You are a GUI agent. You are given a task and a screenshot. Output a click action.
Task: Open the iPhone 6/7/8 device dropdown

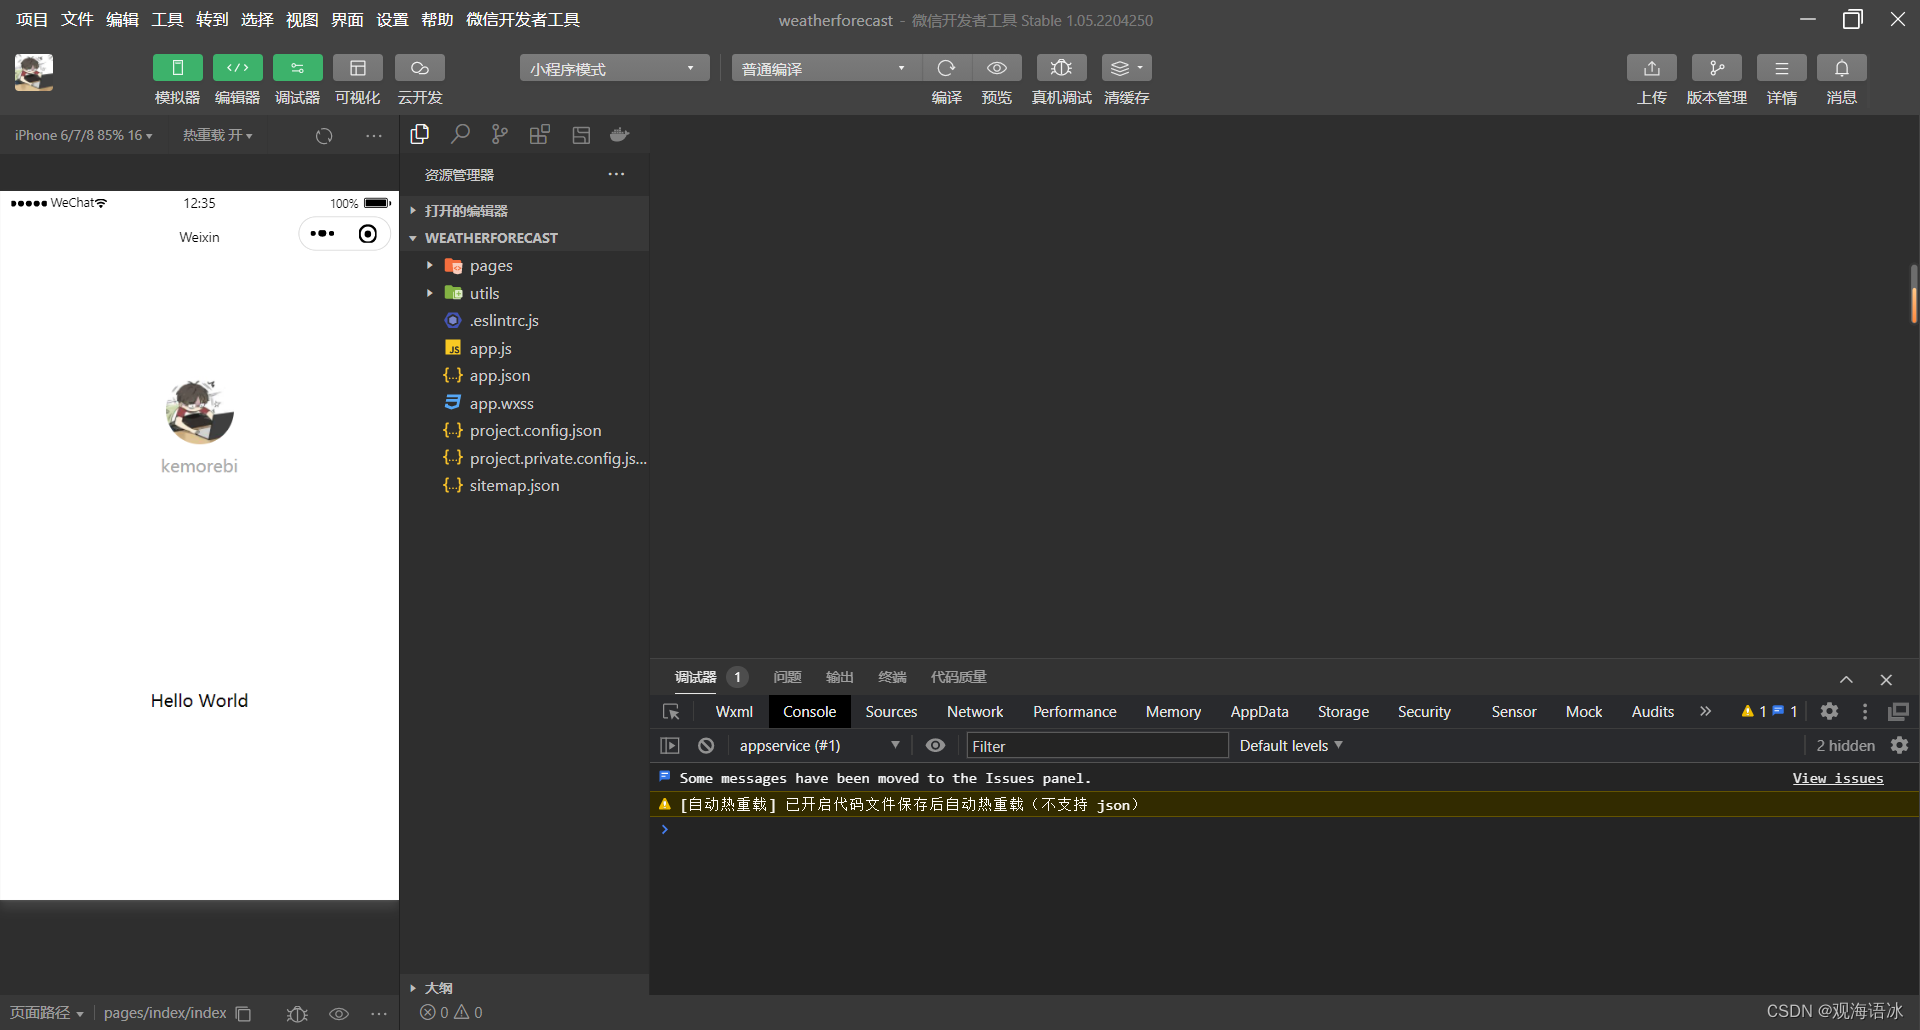pyautogui.click(x=84, y=135)
